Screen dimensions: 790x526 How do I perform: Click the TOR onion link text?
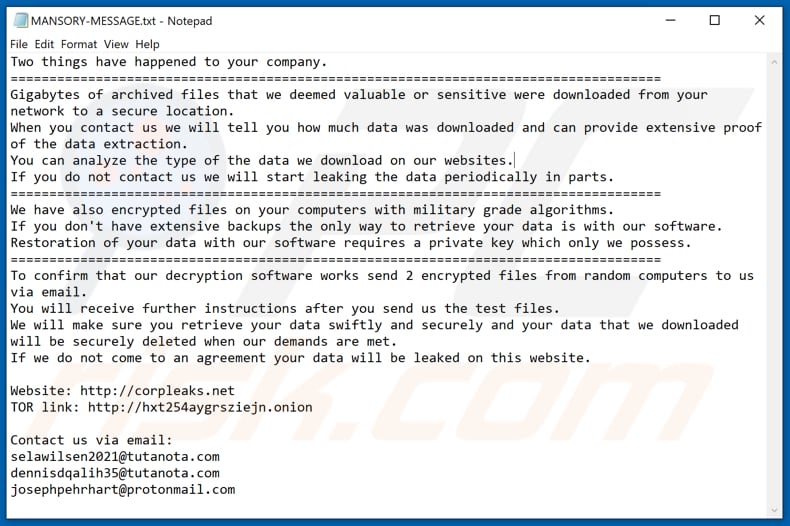[x=200, y=407]
